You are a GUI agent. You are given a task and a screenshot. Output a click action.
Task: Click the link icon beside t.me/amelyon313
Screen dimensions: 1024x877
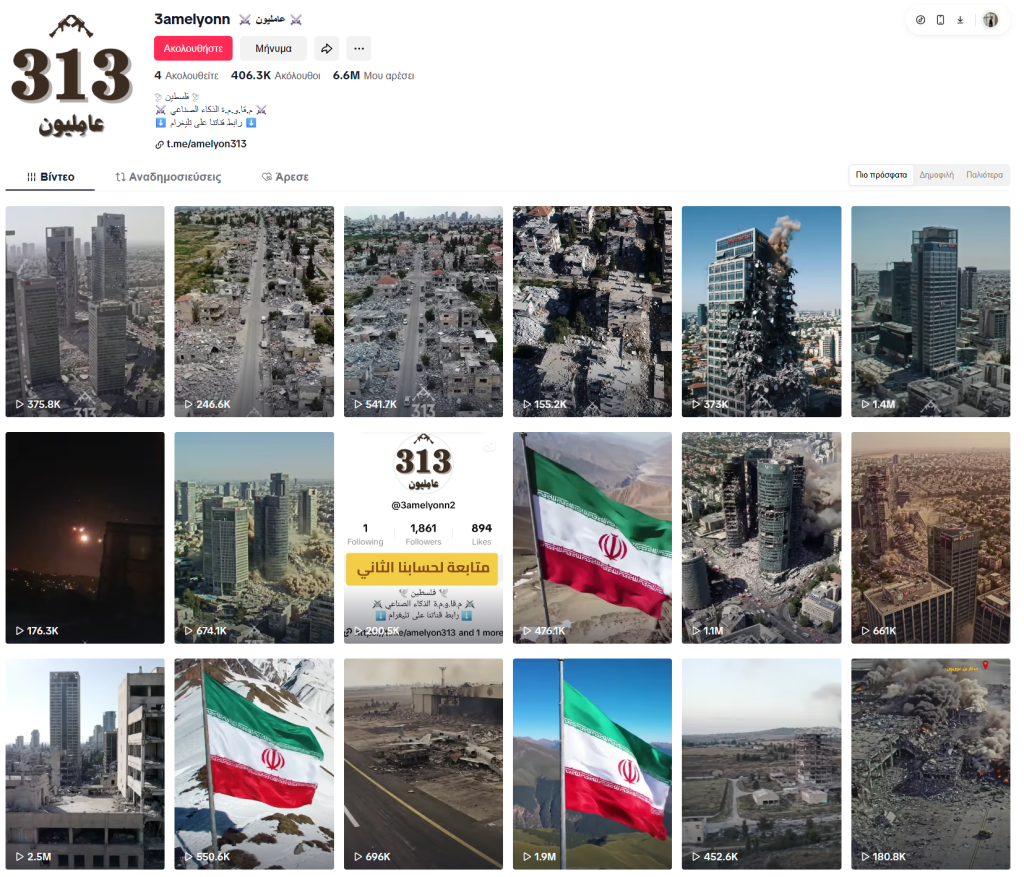(x=159, y=144)
